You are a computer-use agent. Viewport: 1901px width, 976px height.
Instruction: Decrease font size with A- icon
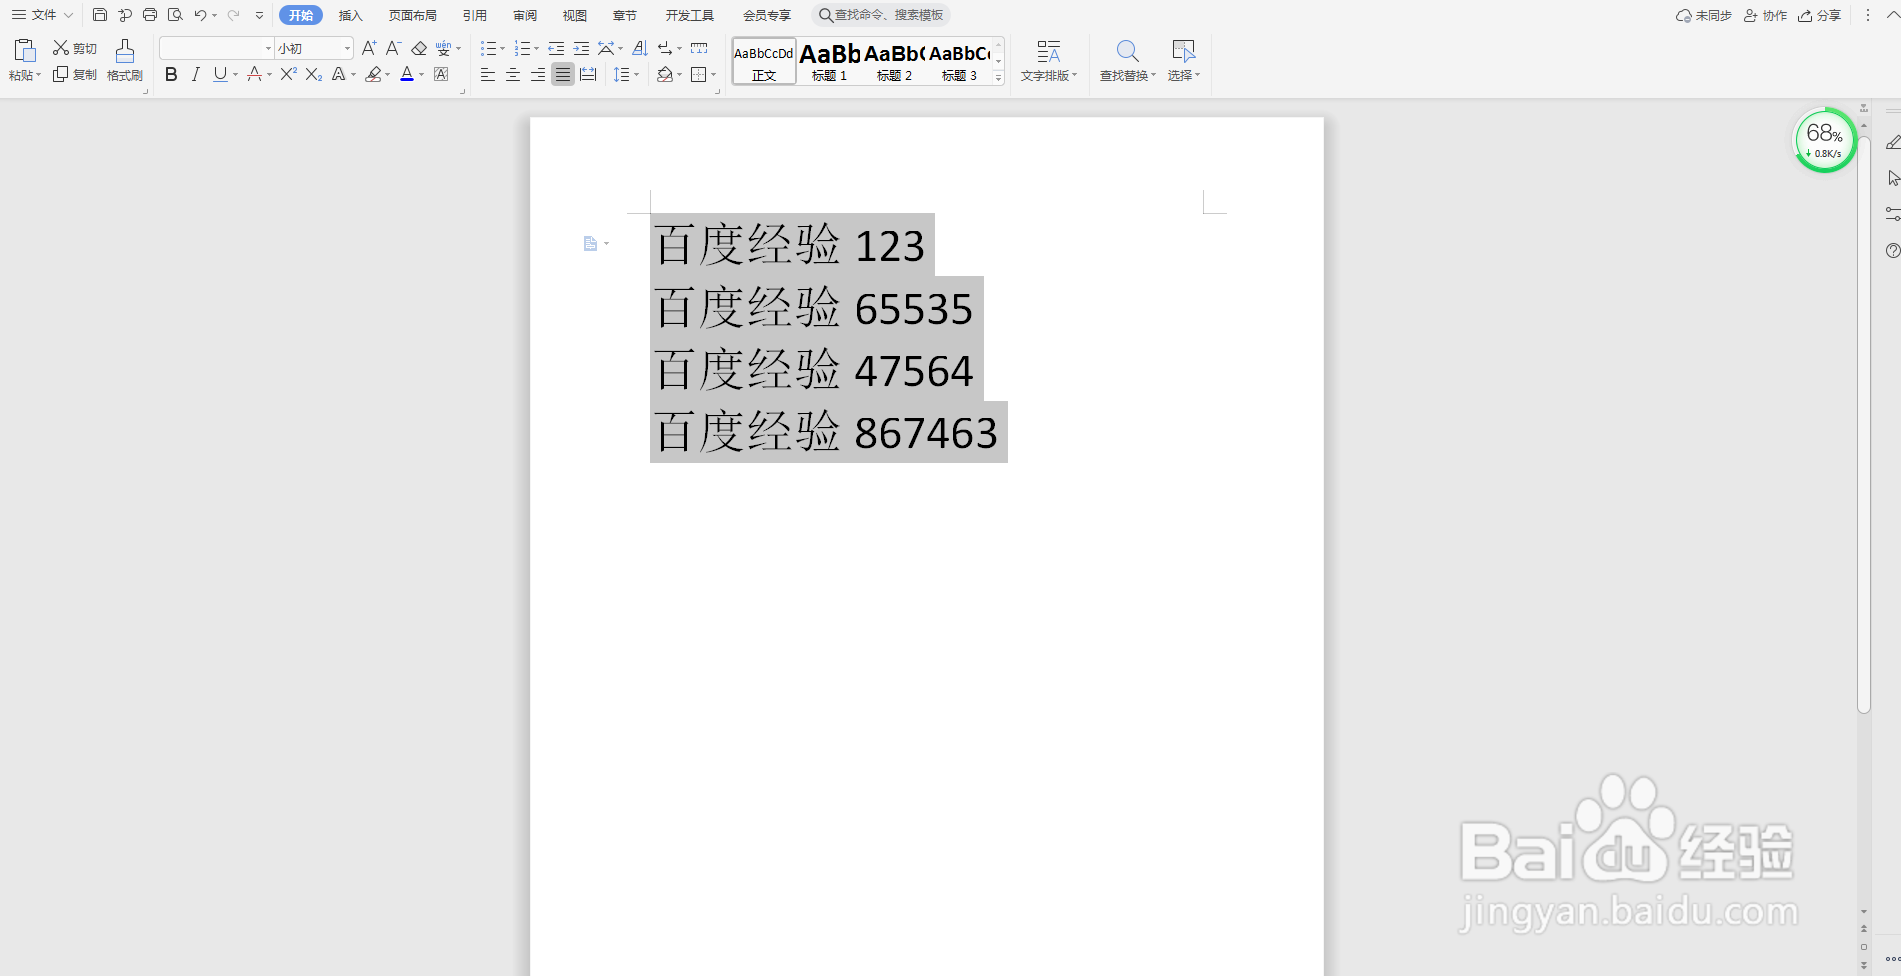tap(394, 48)
